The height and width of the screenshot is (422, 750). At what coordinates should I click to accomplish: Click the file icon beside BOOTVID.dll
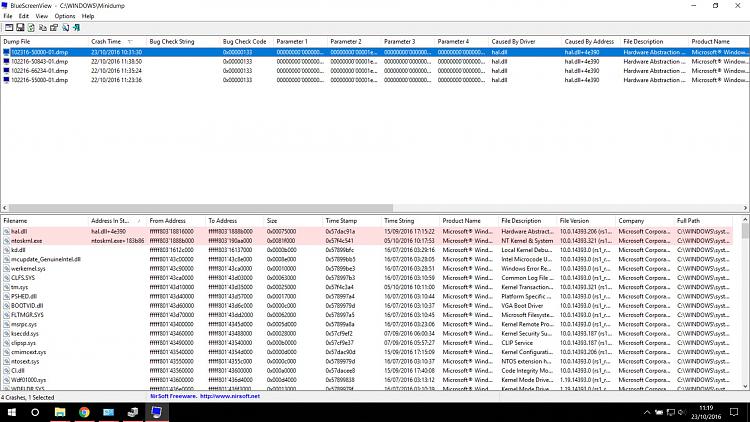6,306
